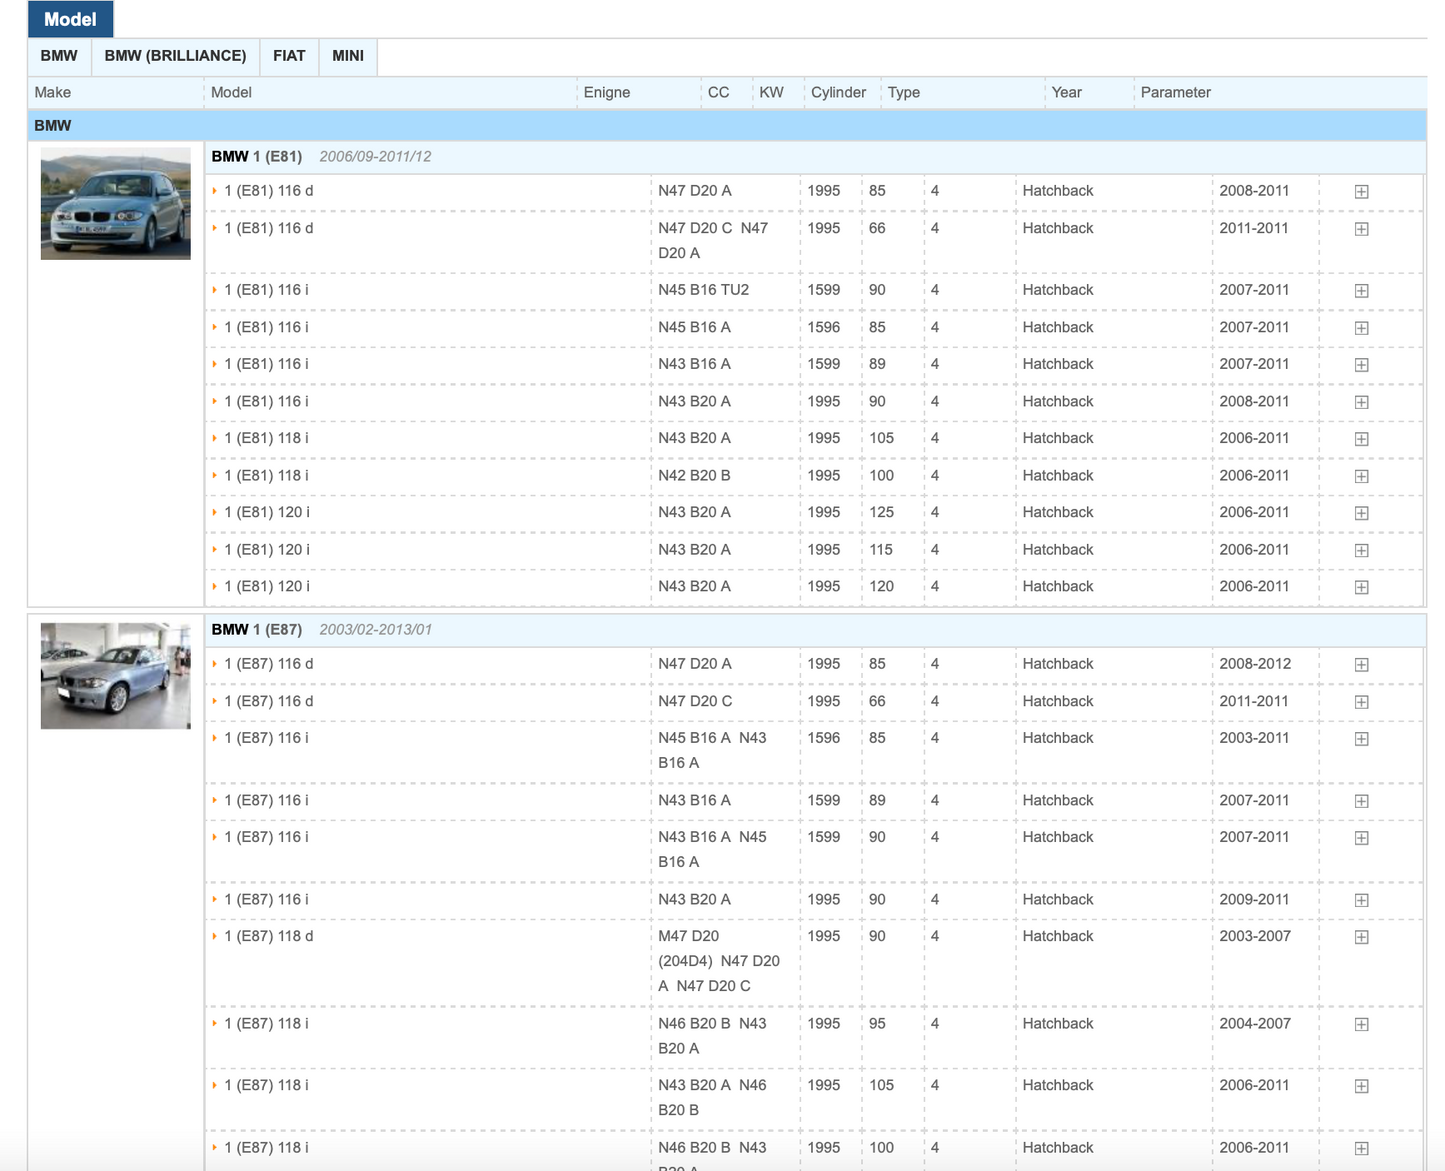This screenshot has width=1445, height=1171.
Task: Expand parameters for E81 120 i 115 KW
Action: click(x=1361, y=550)
